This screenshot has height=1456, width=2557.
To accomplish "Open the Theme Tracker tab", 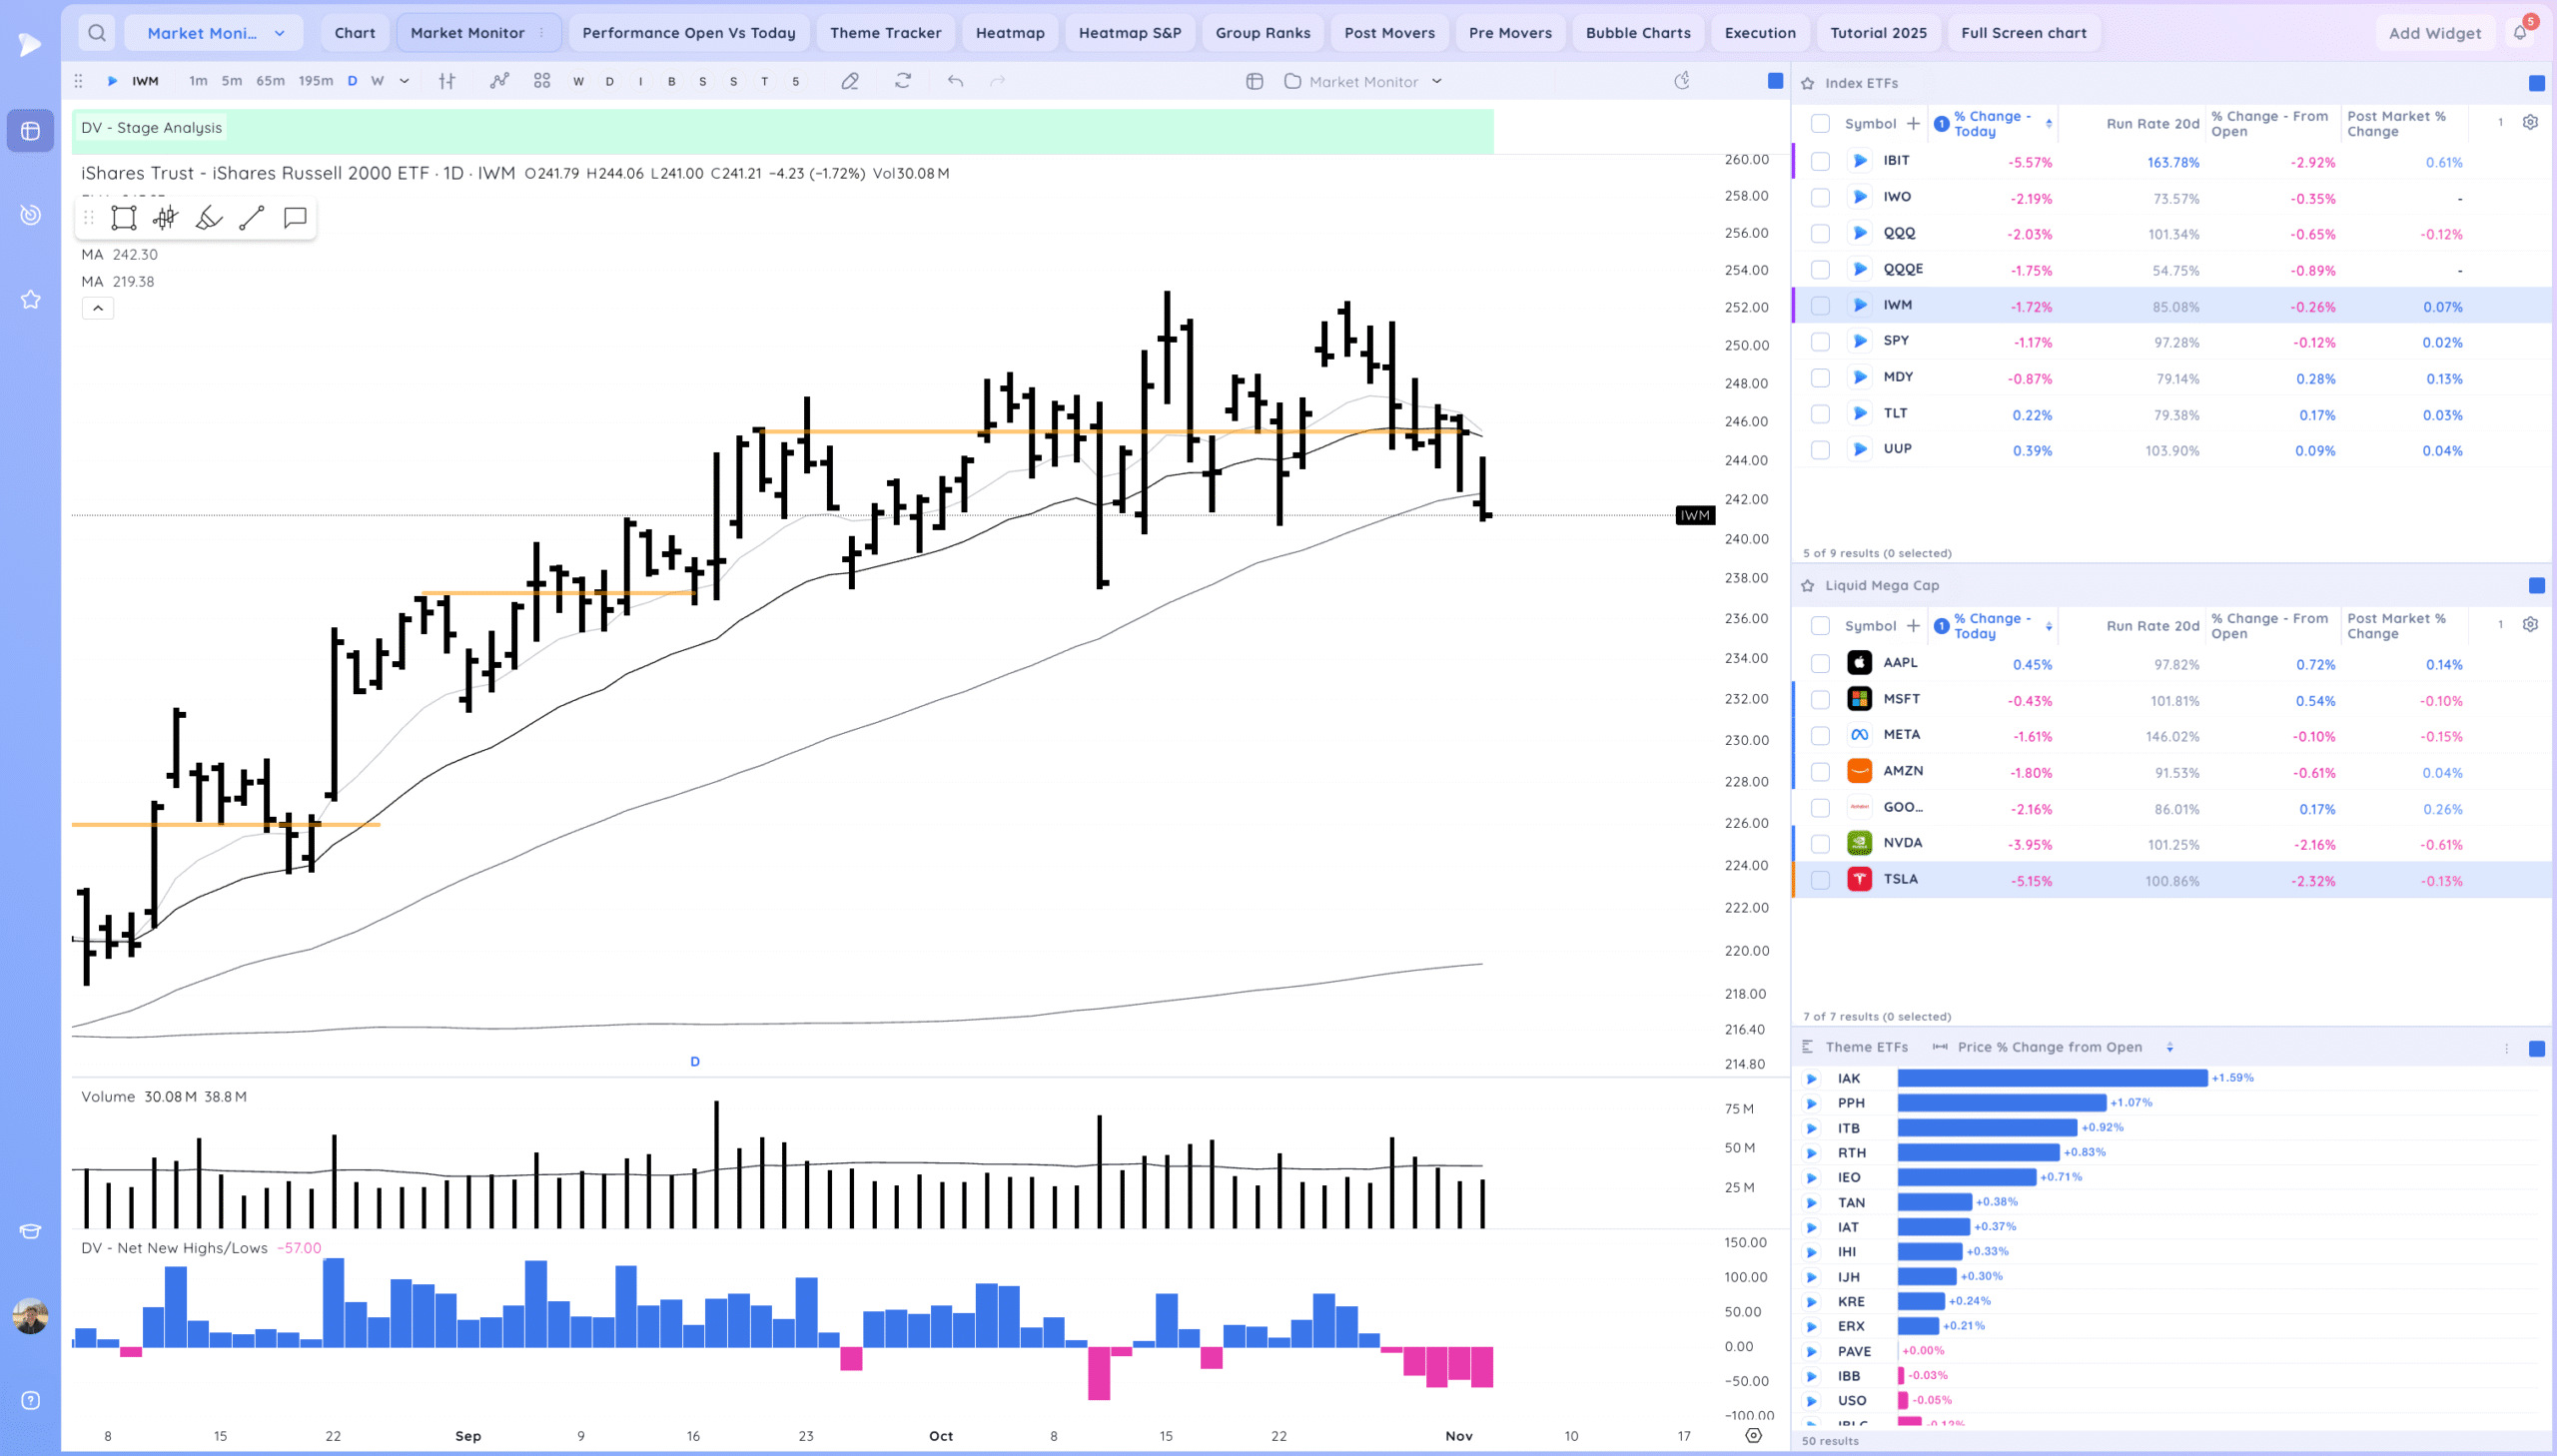I will click(885, 33).
